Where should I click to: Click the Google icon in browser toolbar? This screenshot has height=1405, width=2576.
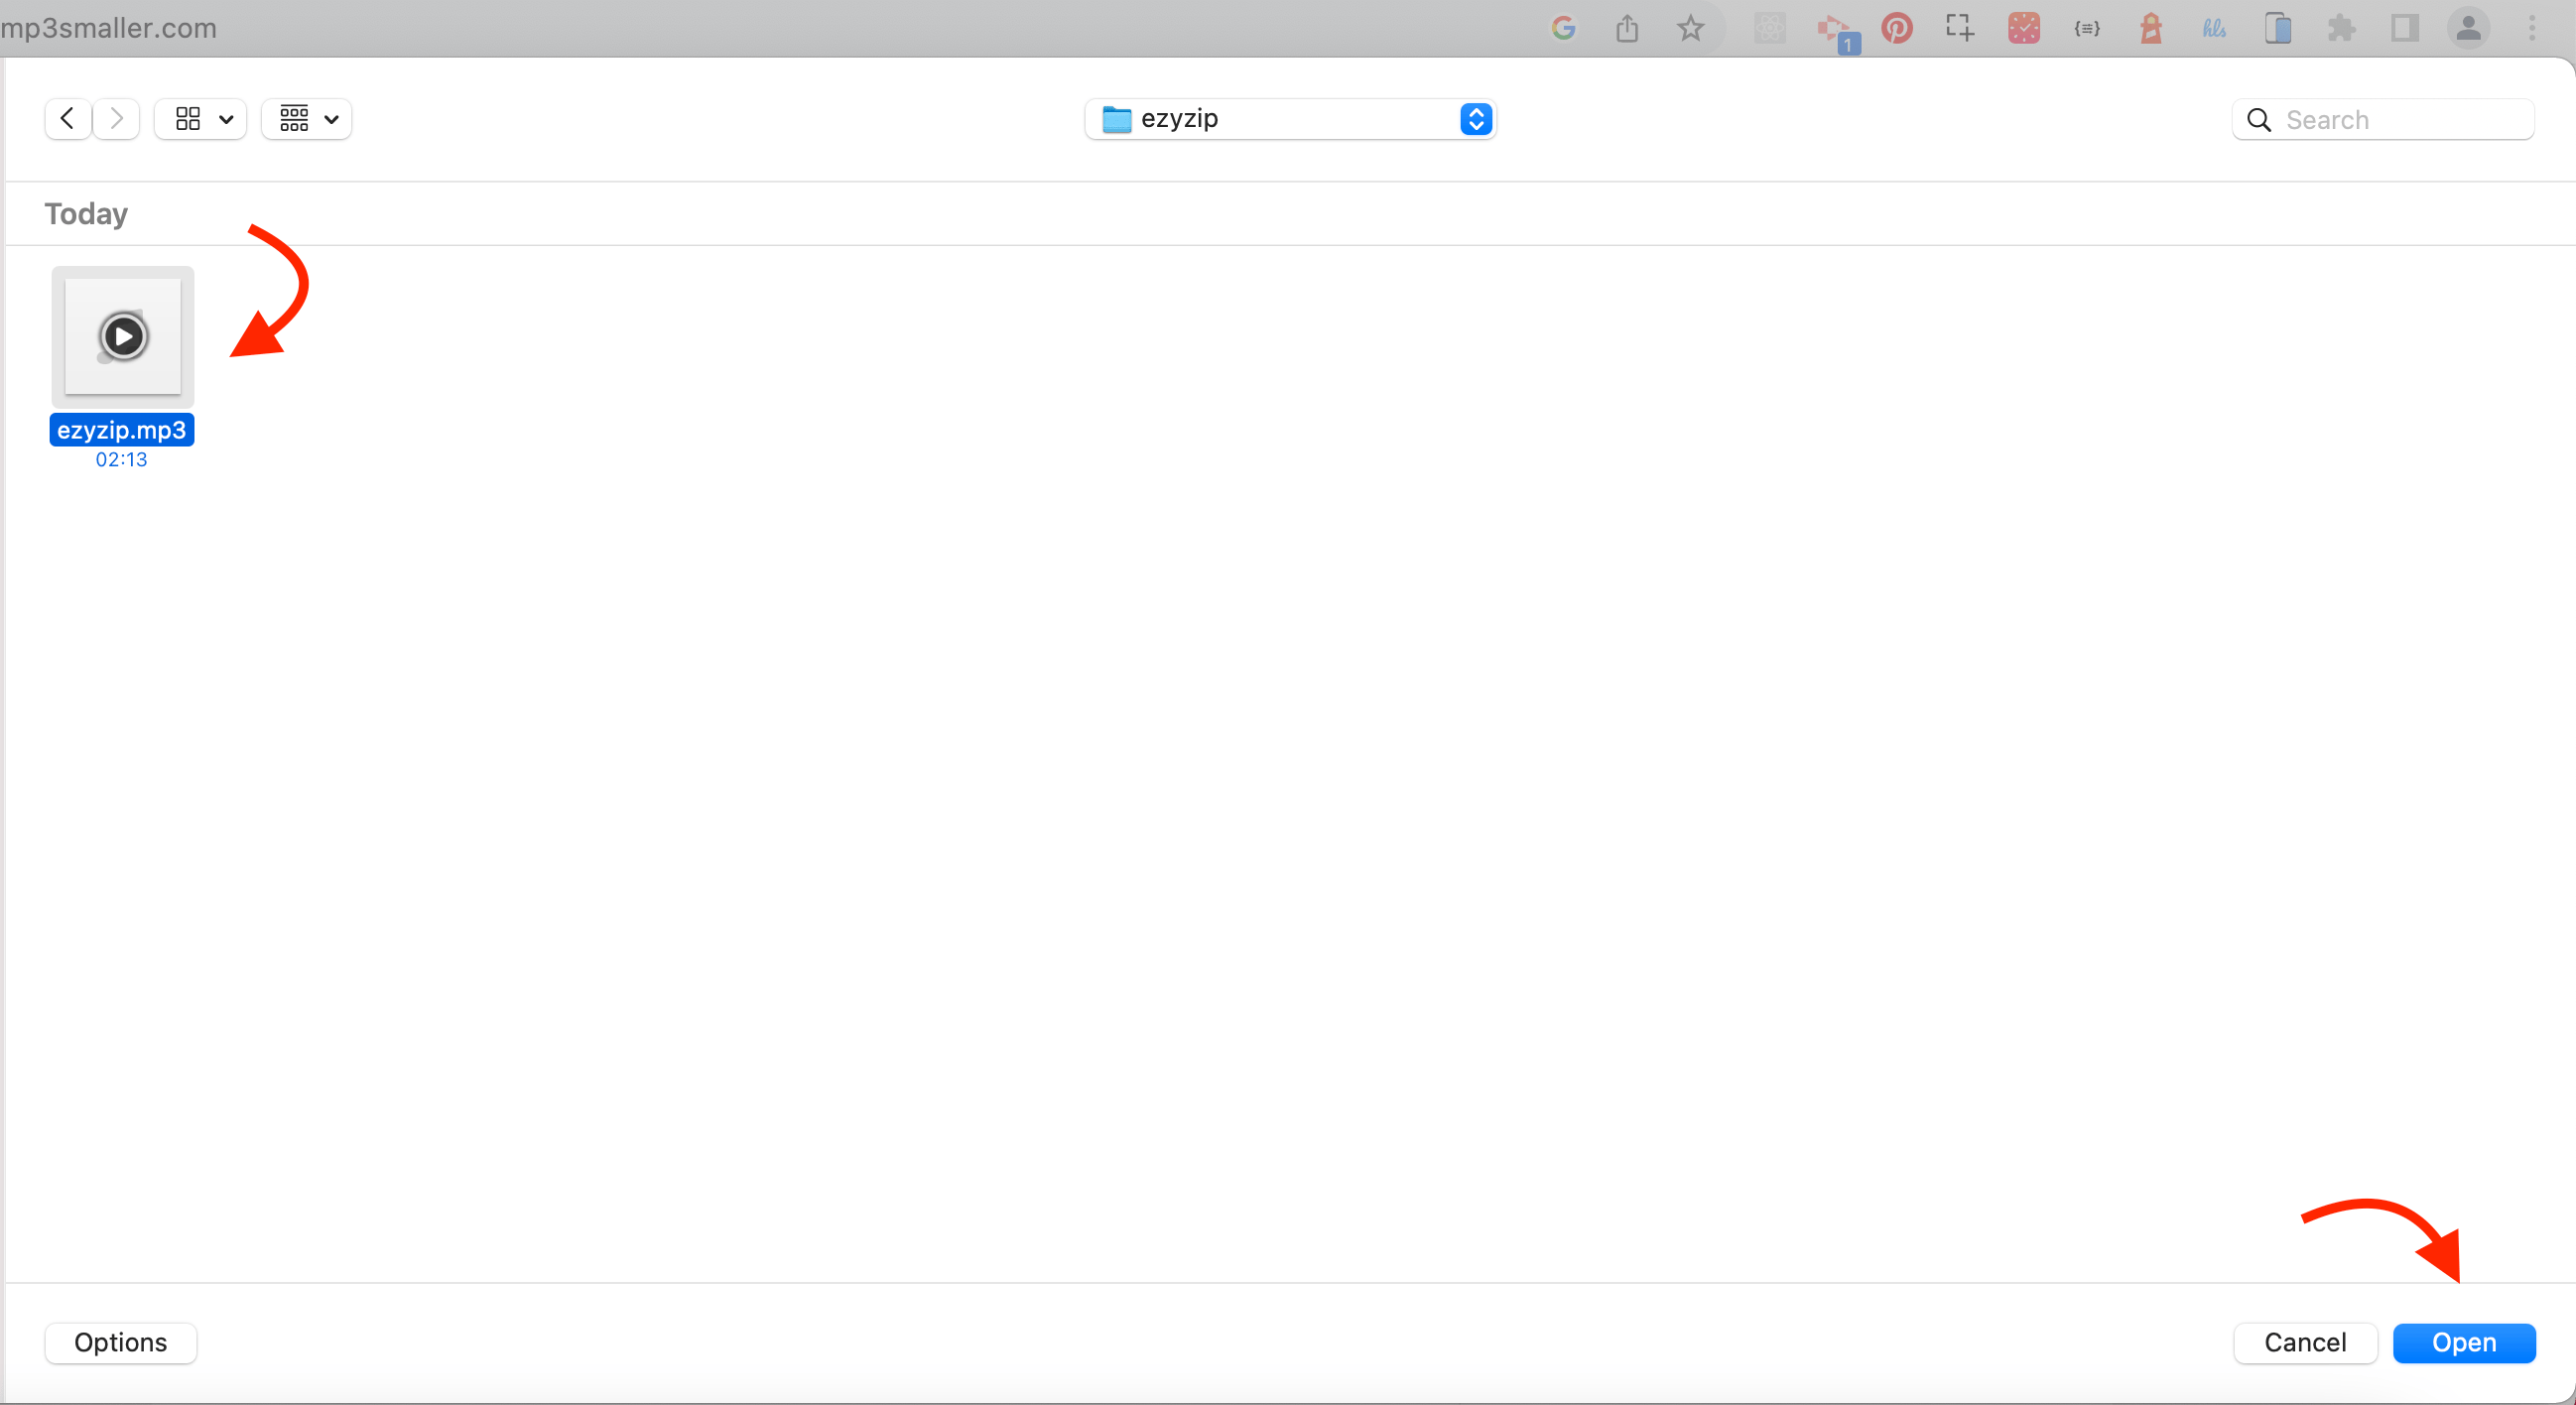[x=1563, y=28]
